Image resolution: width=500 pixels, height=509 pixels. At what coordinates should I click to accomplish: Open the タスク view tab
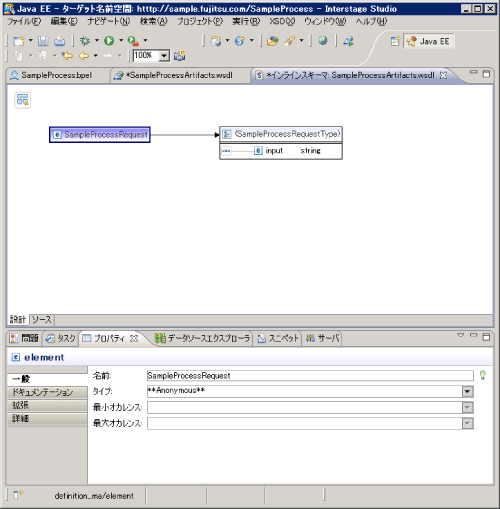pyautogui.click(x=61, y=338)
